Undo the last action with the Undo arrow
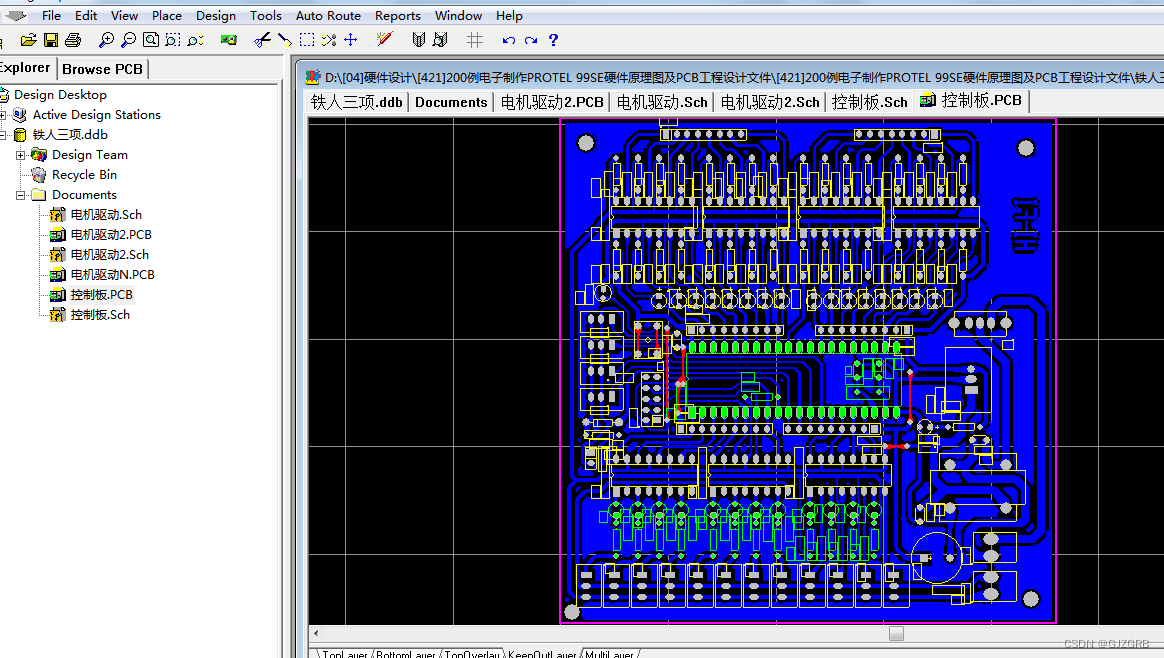 [508, 40]
